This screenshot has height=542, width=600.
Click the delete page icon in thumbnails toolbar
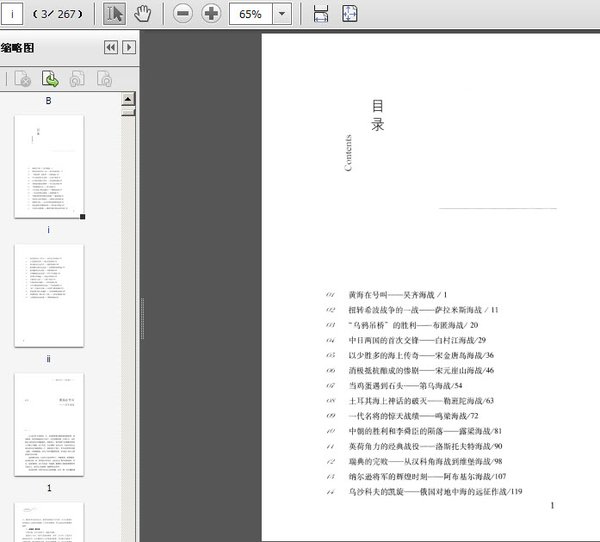[x=23, y=78]
